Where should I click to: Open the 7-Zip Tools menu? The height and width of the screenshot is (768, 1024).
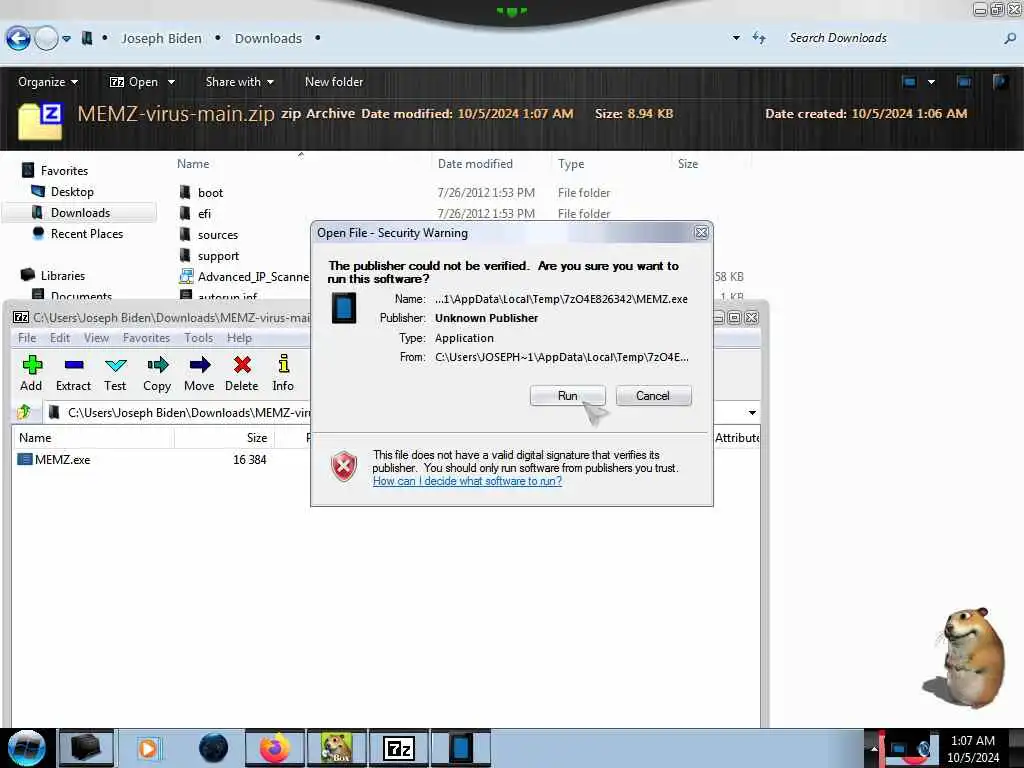click(198, 338)
